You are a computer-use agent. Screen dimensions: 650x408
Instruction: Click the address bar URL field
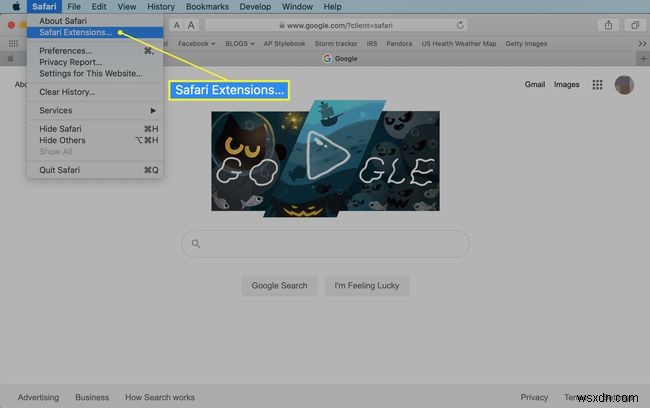[x=336, y=25]
